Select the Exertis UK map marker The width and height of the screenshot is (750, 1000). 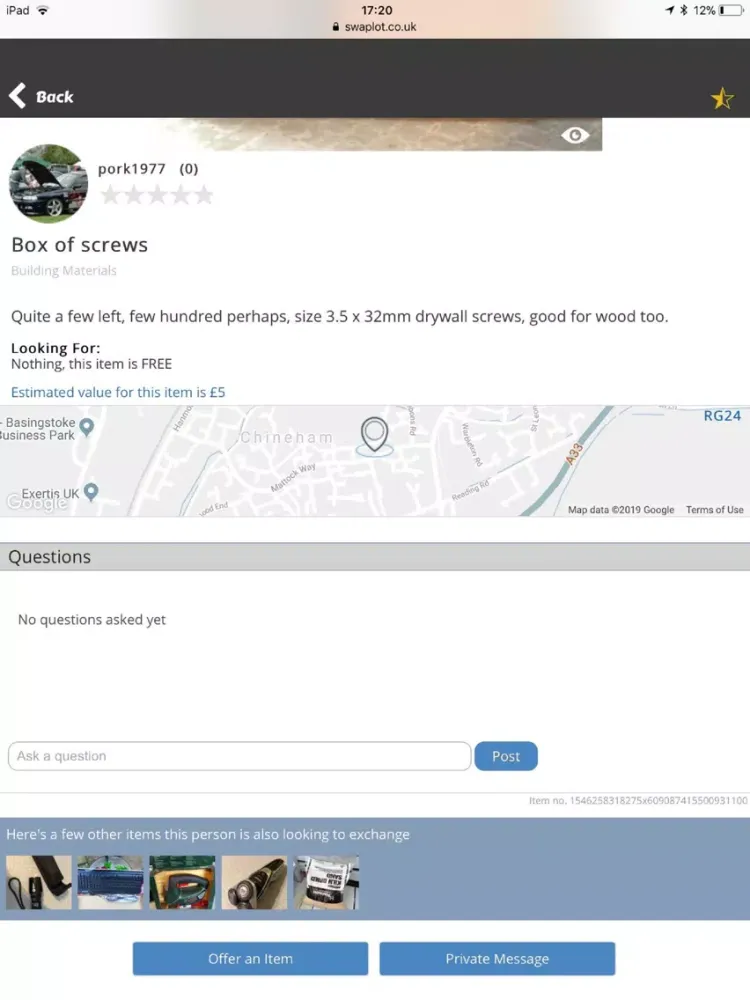91,492
